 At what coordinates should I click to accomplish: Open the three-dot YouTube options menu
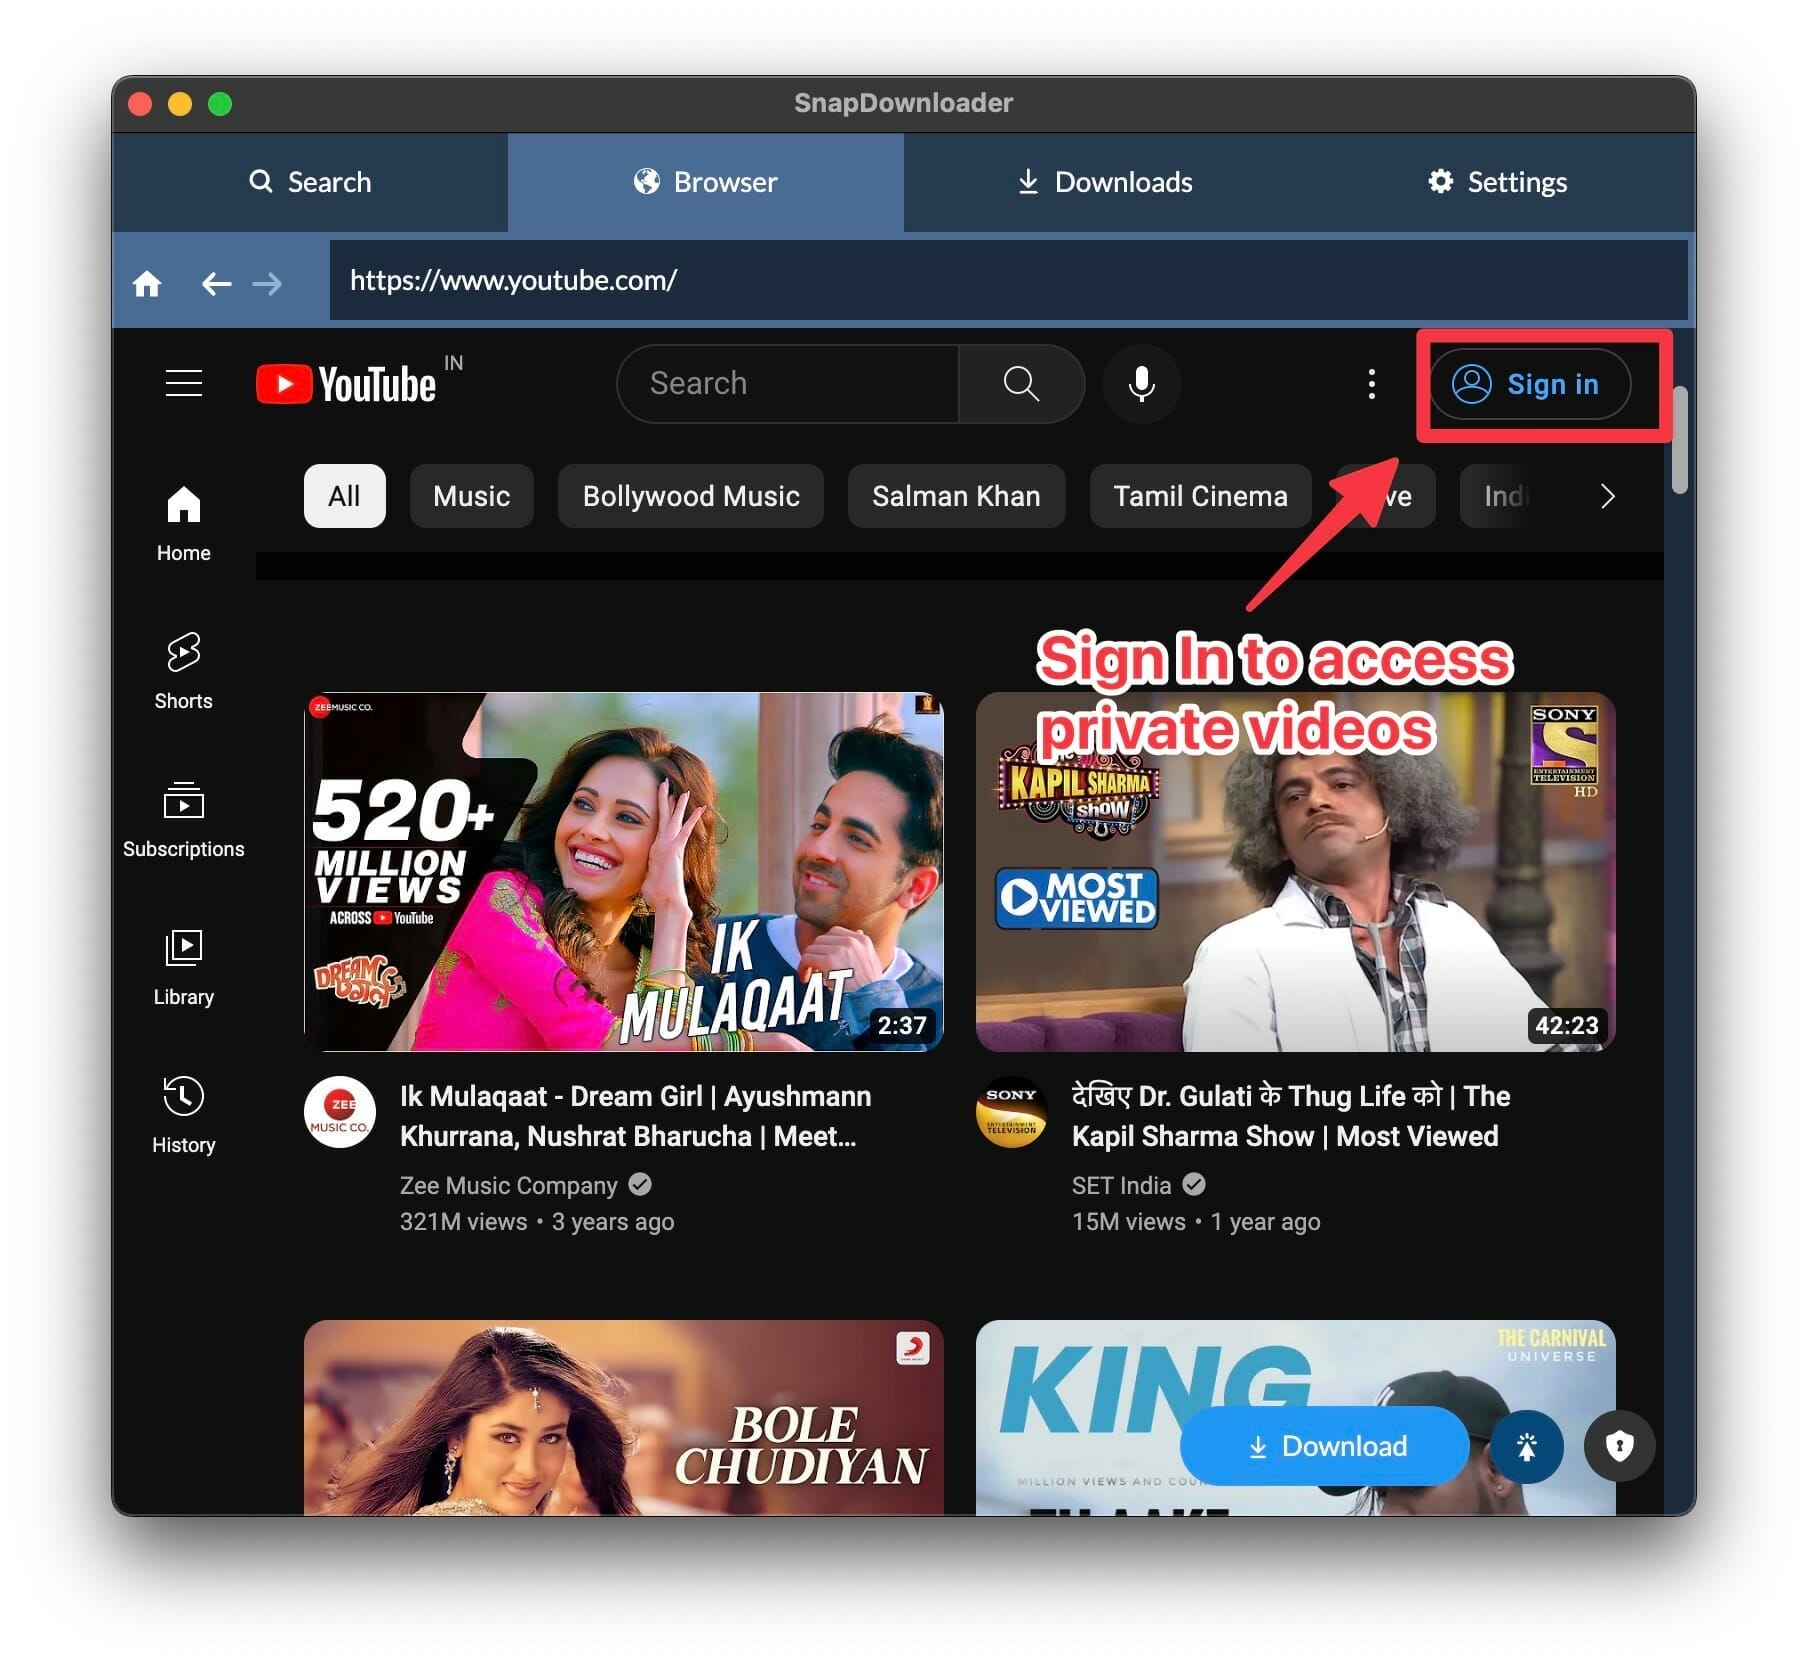pos(1371,383)
